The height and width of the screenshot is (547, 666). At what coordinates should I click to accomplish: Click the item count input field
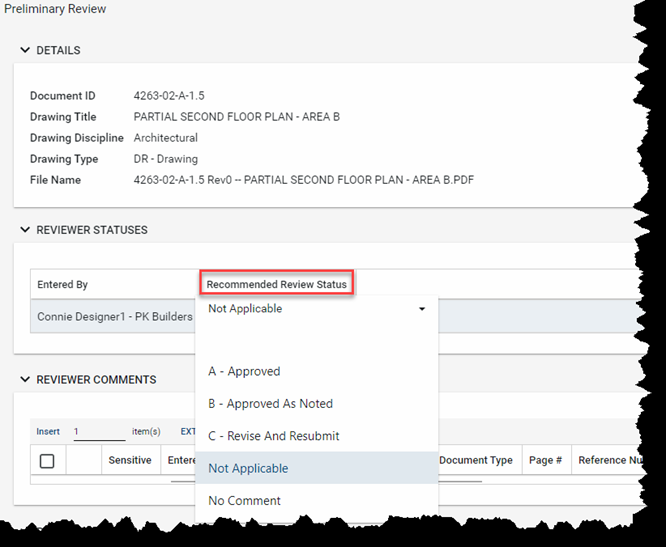[99, 432]
